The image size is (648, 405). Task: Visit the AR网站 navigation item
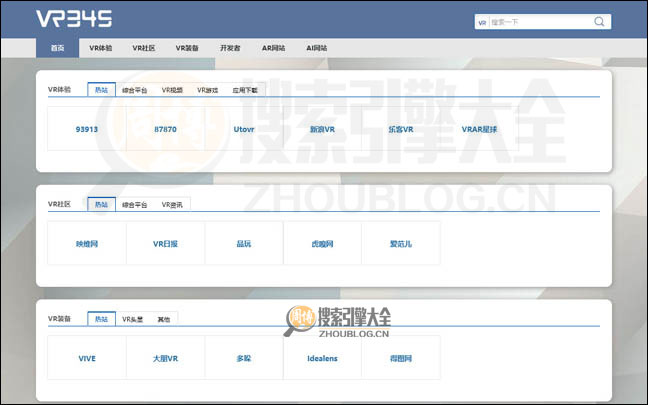pos(273,48)
